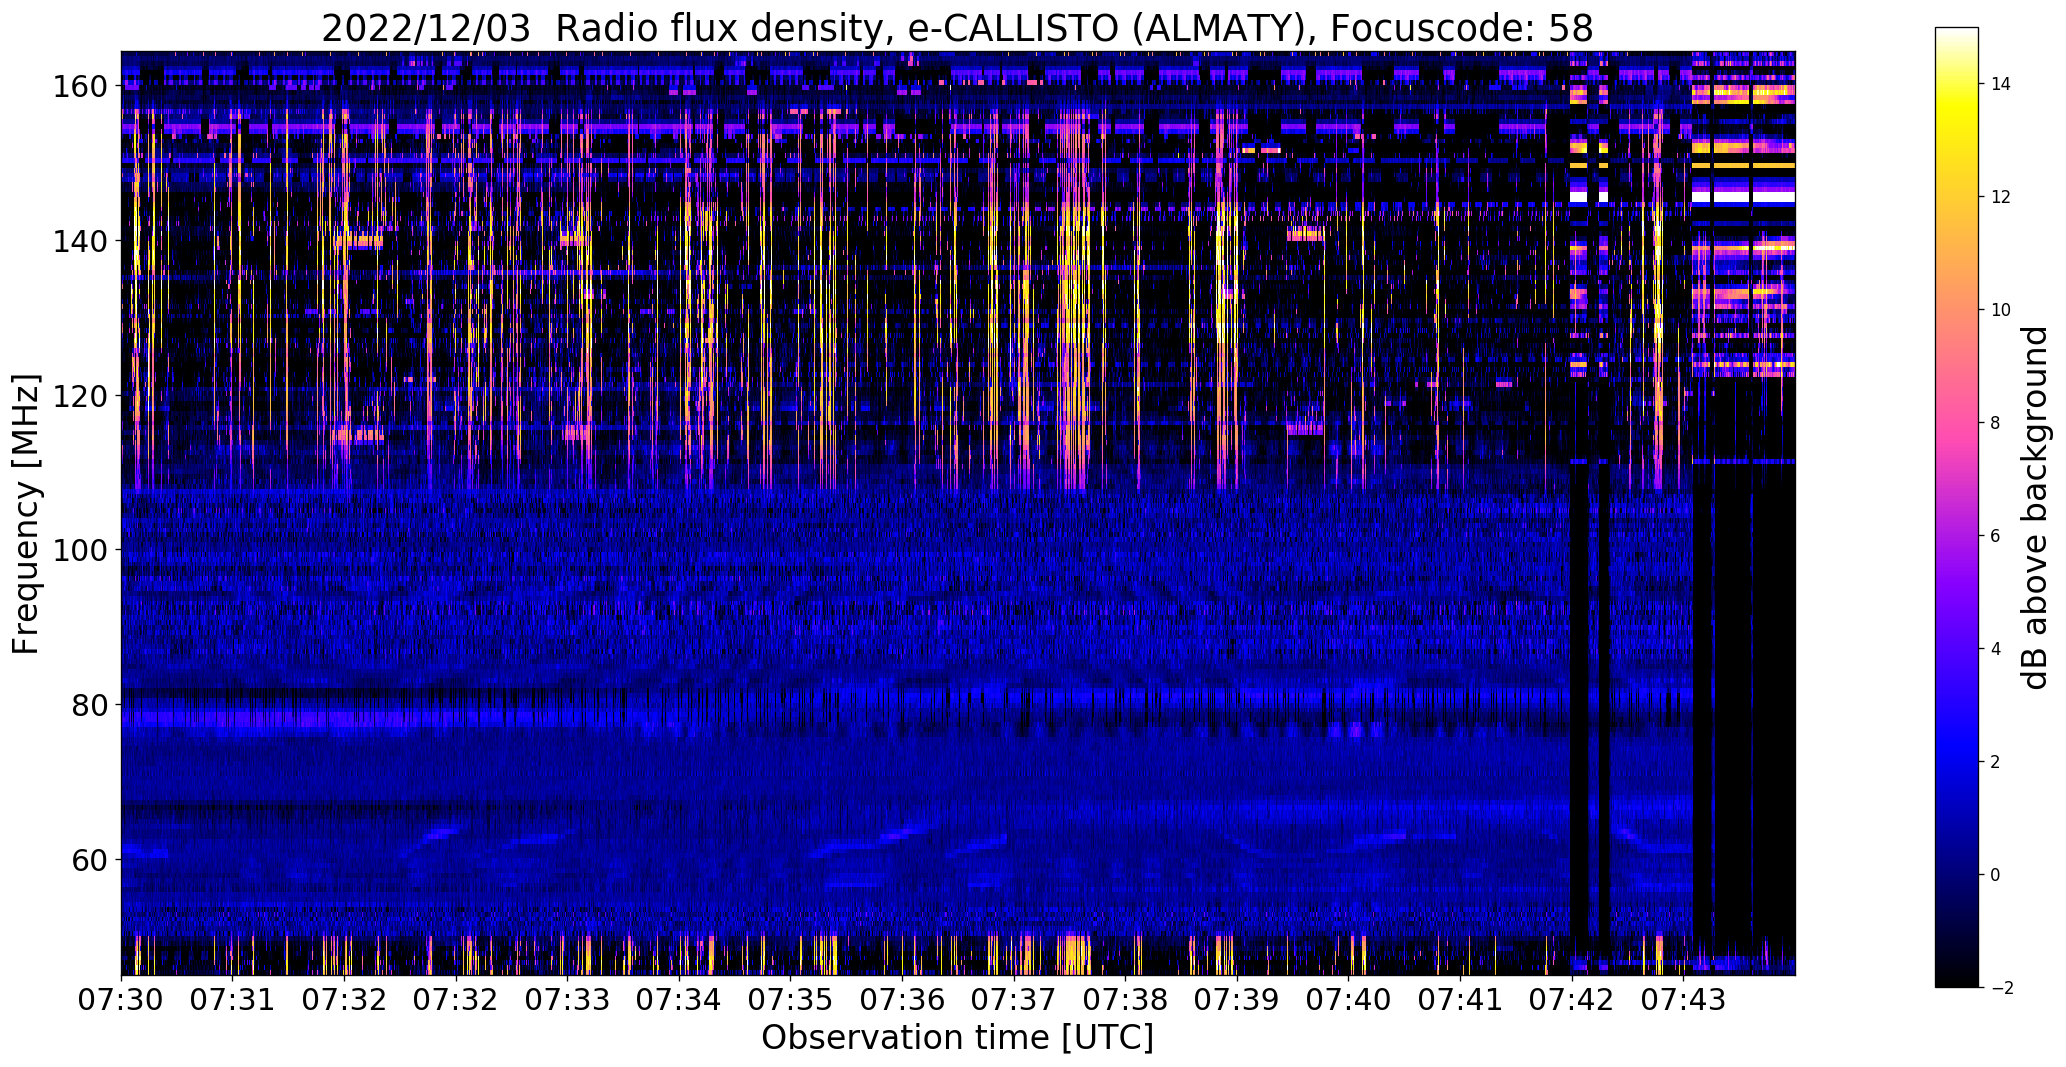Click the 120 frequency tick label
The image size is (2066, 1067).
(79, 396)
